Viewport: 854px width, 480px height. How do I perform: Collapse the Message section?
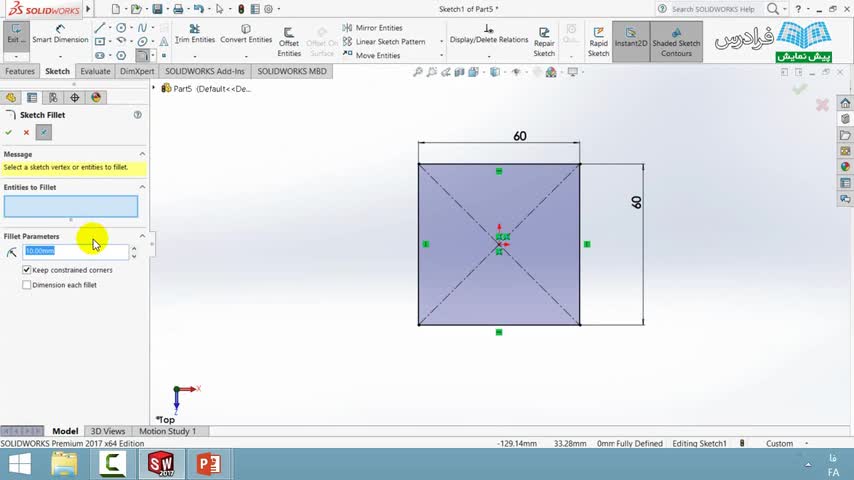(x=142, y=154)
